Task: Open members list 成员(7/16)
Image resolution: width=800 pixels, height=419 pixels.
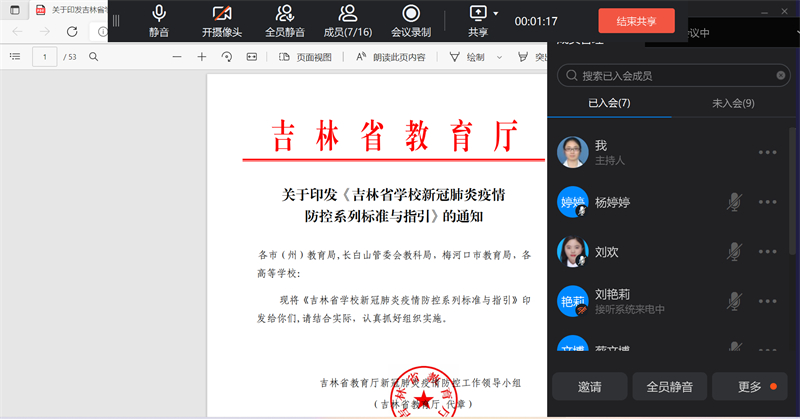Action: coord(347,19)
